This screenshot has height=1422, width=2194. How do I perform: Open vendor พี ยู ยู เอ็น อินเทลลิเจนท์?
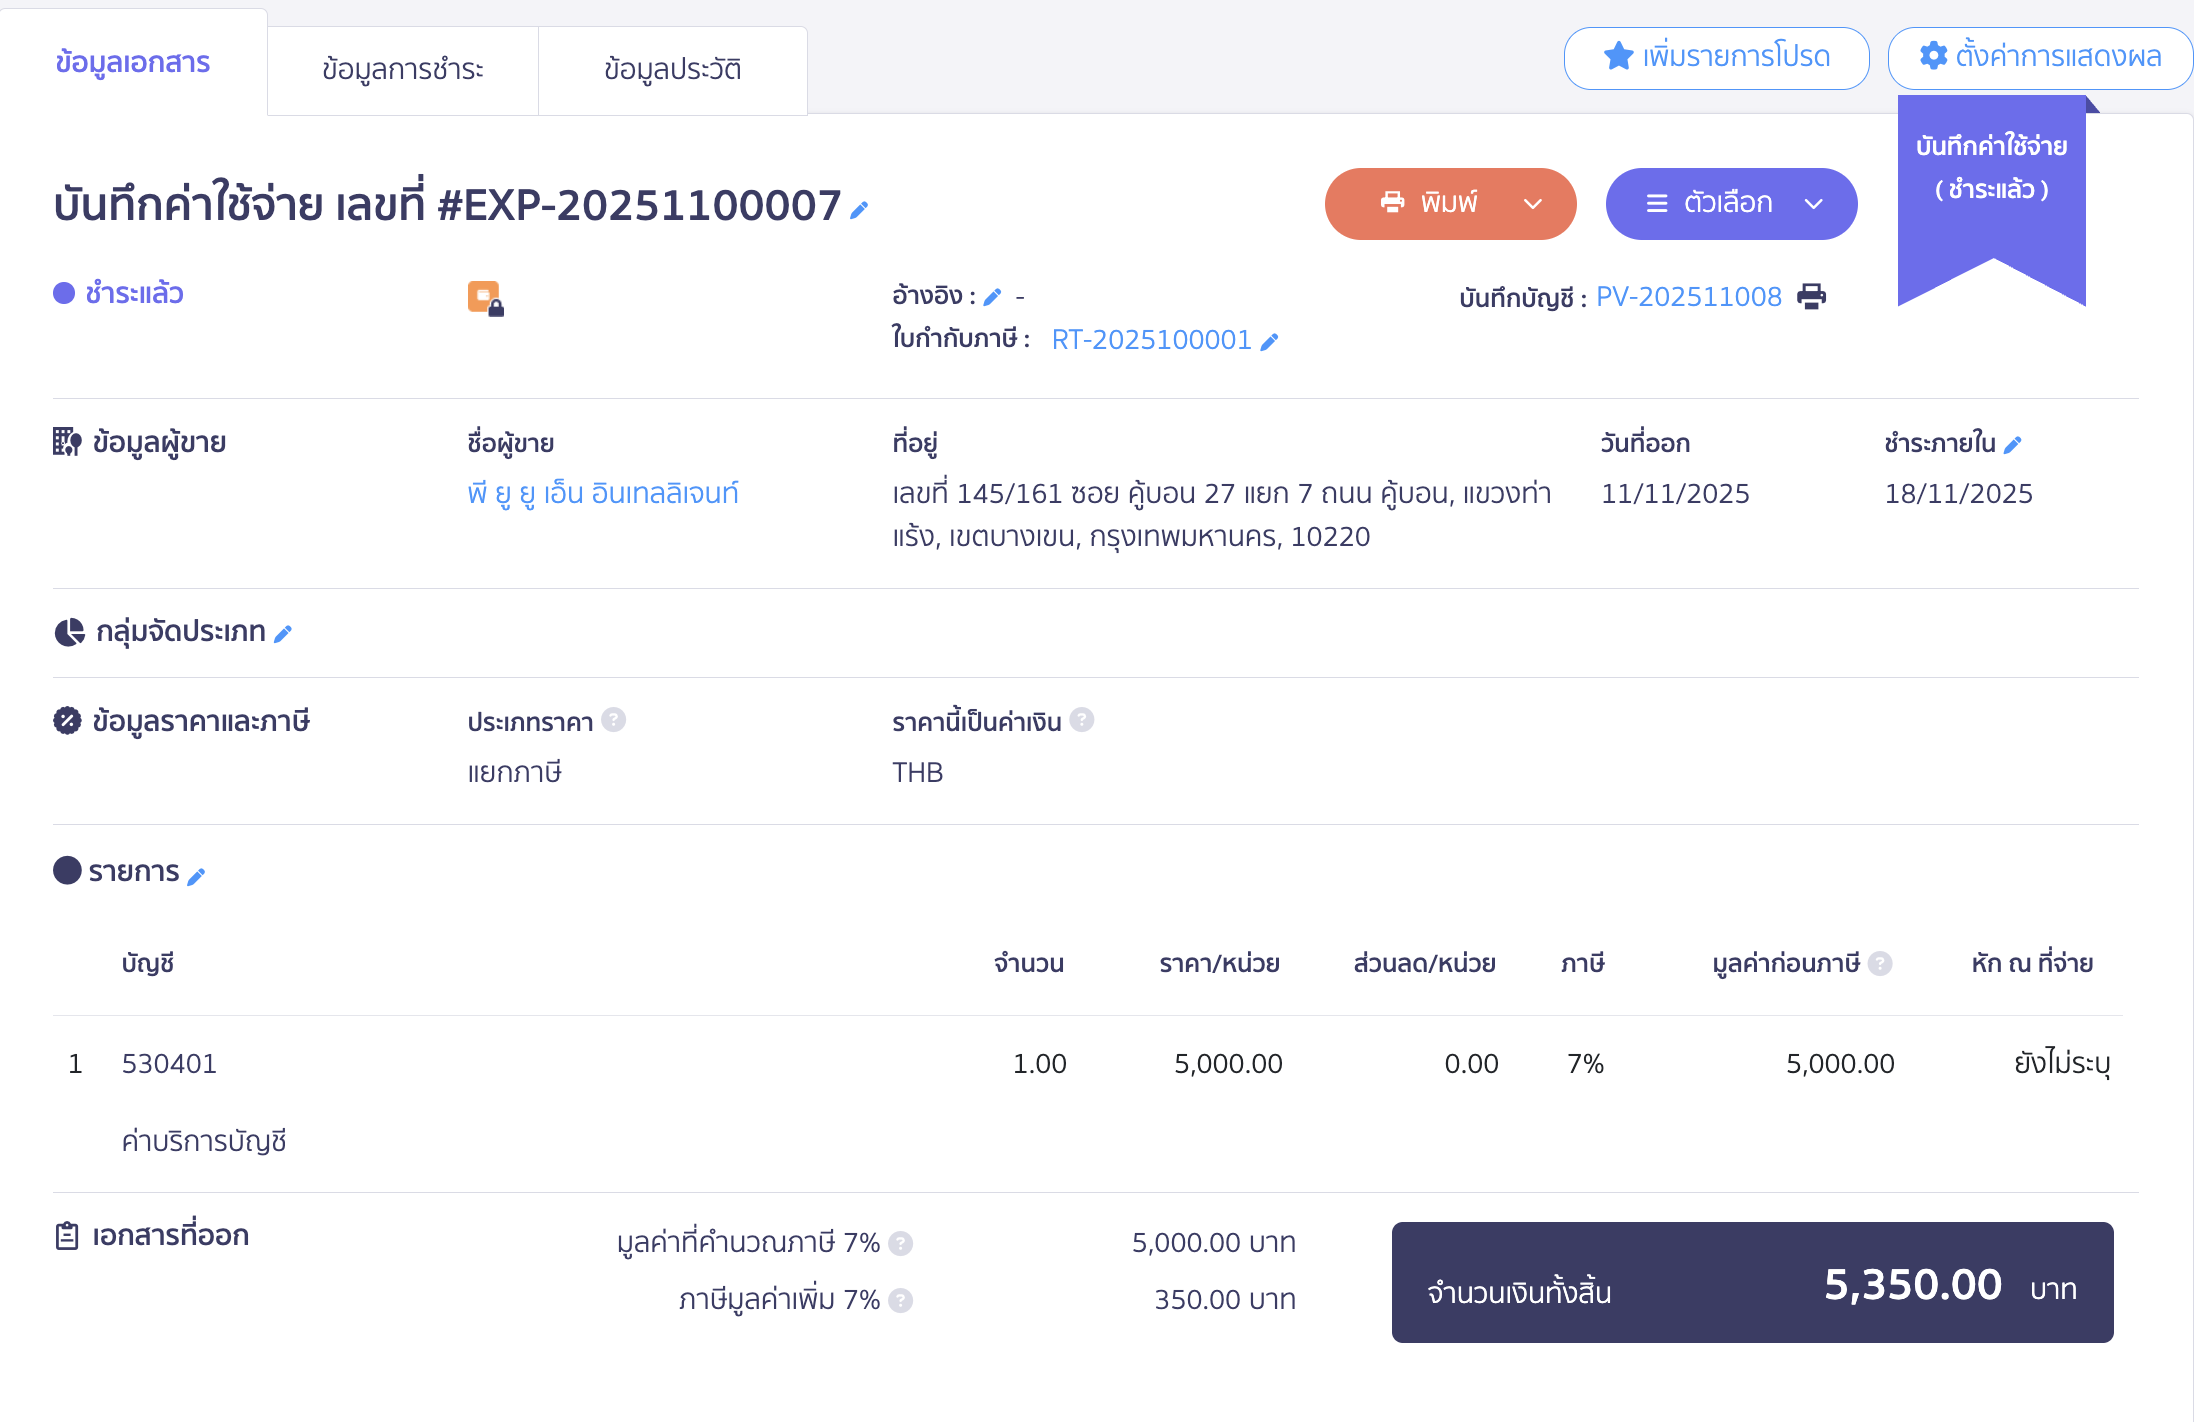pyautogui.click(x=602, y=493)
